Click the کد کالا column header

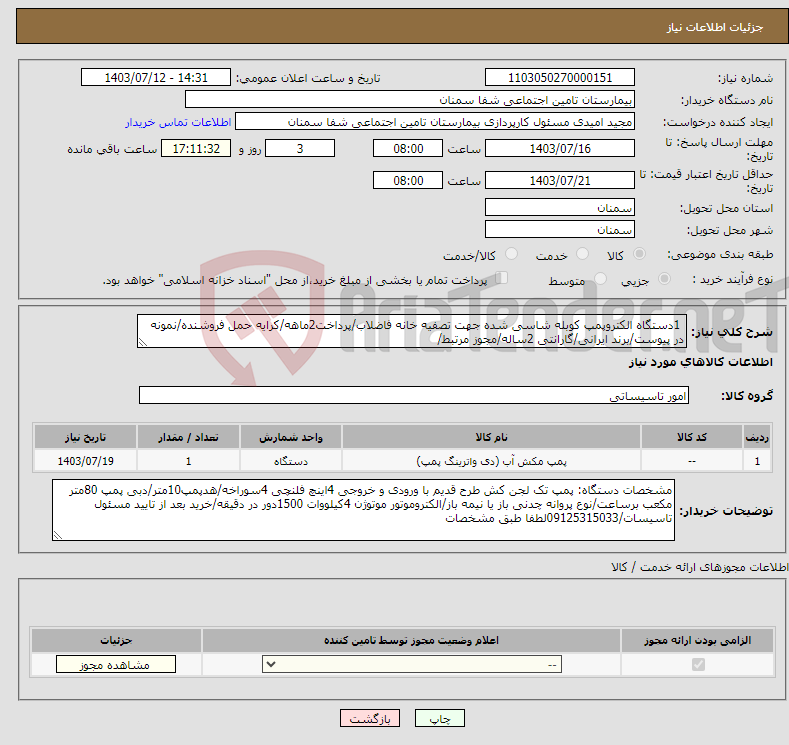[x=692, y=437]
